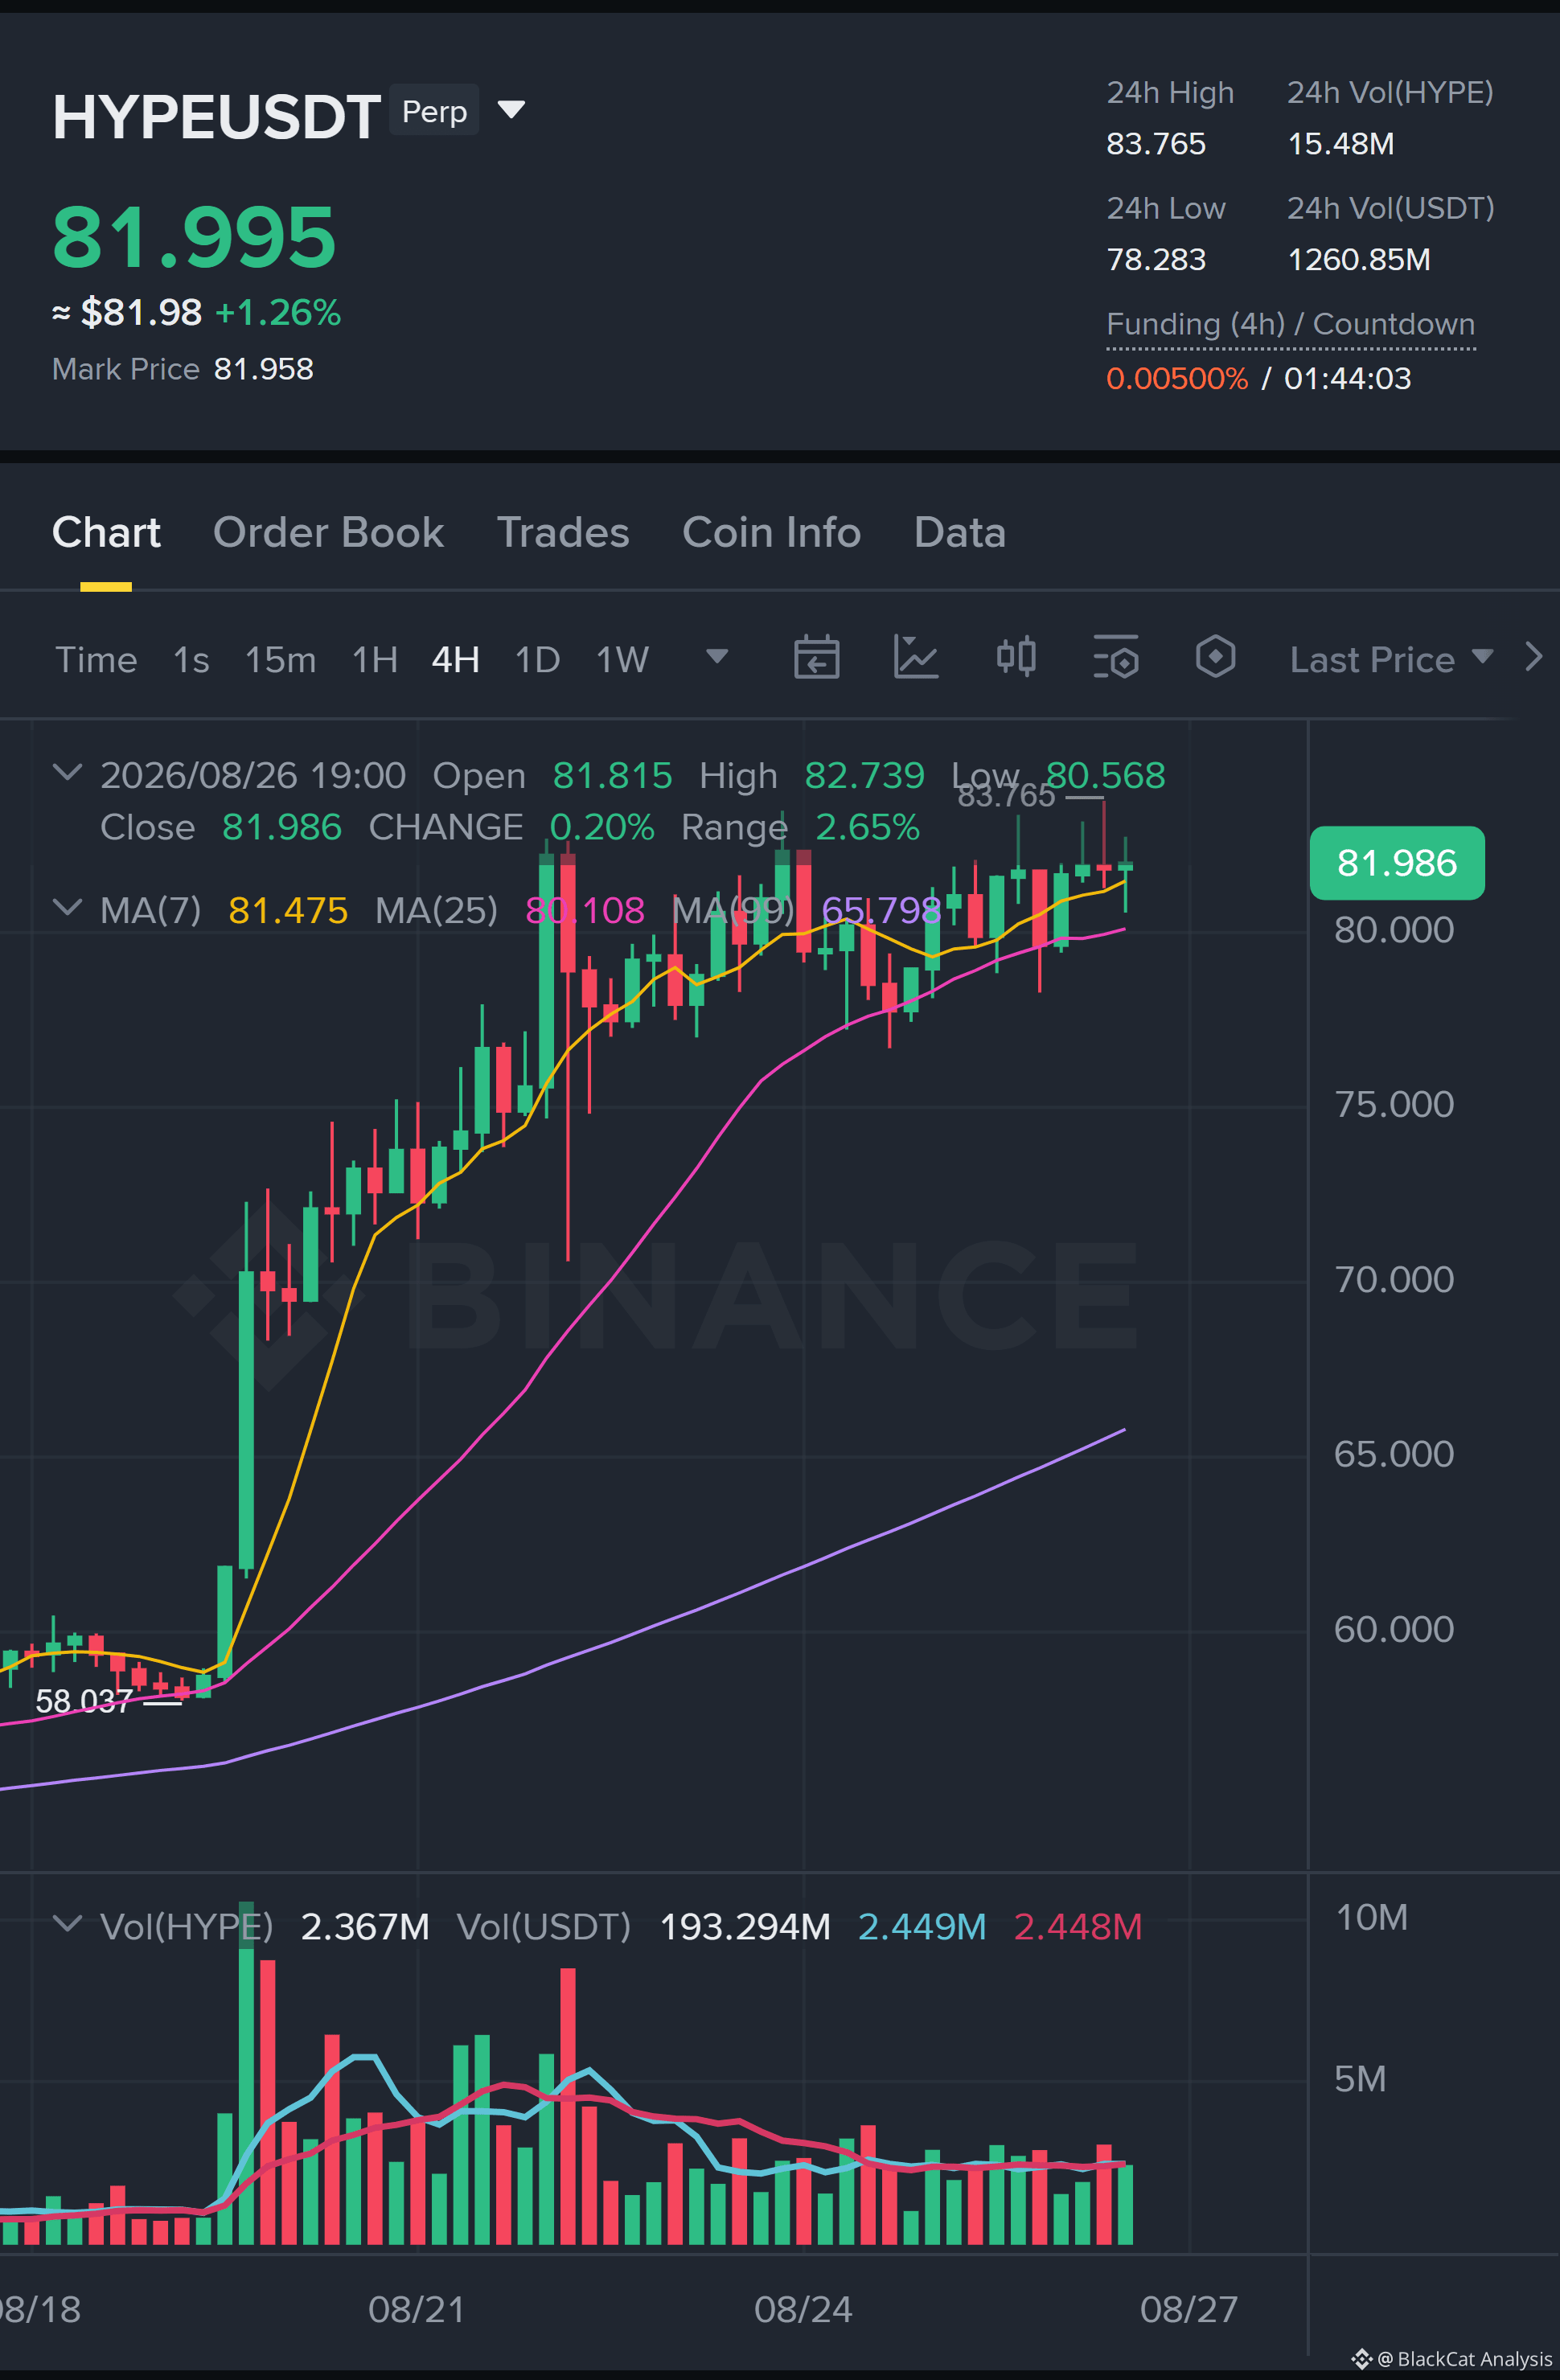Viewport: 1560px width, 2380px height.
Task: Click the candle Close value 81.986
Action: 282,827
